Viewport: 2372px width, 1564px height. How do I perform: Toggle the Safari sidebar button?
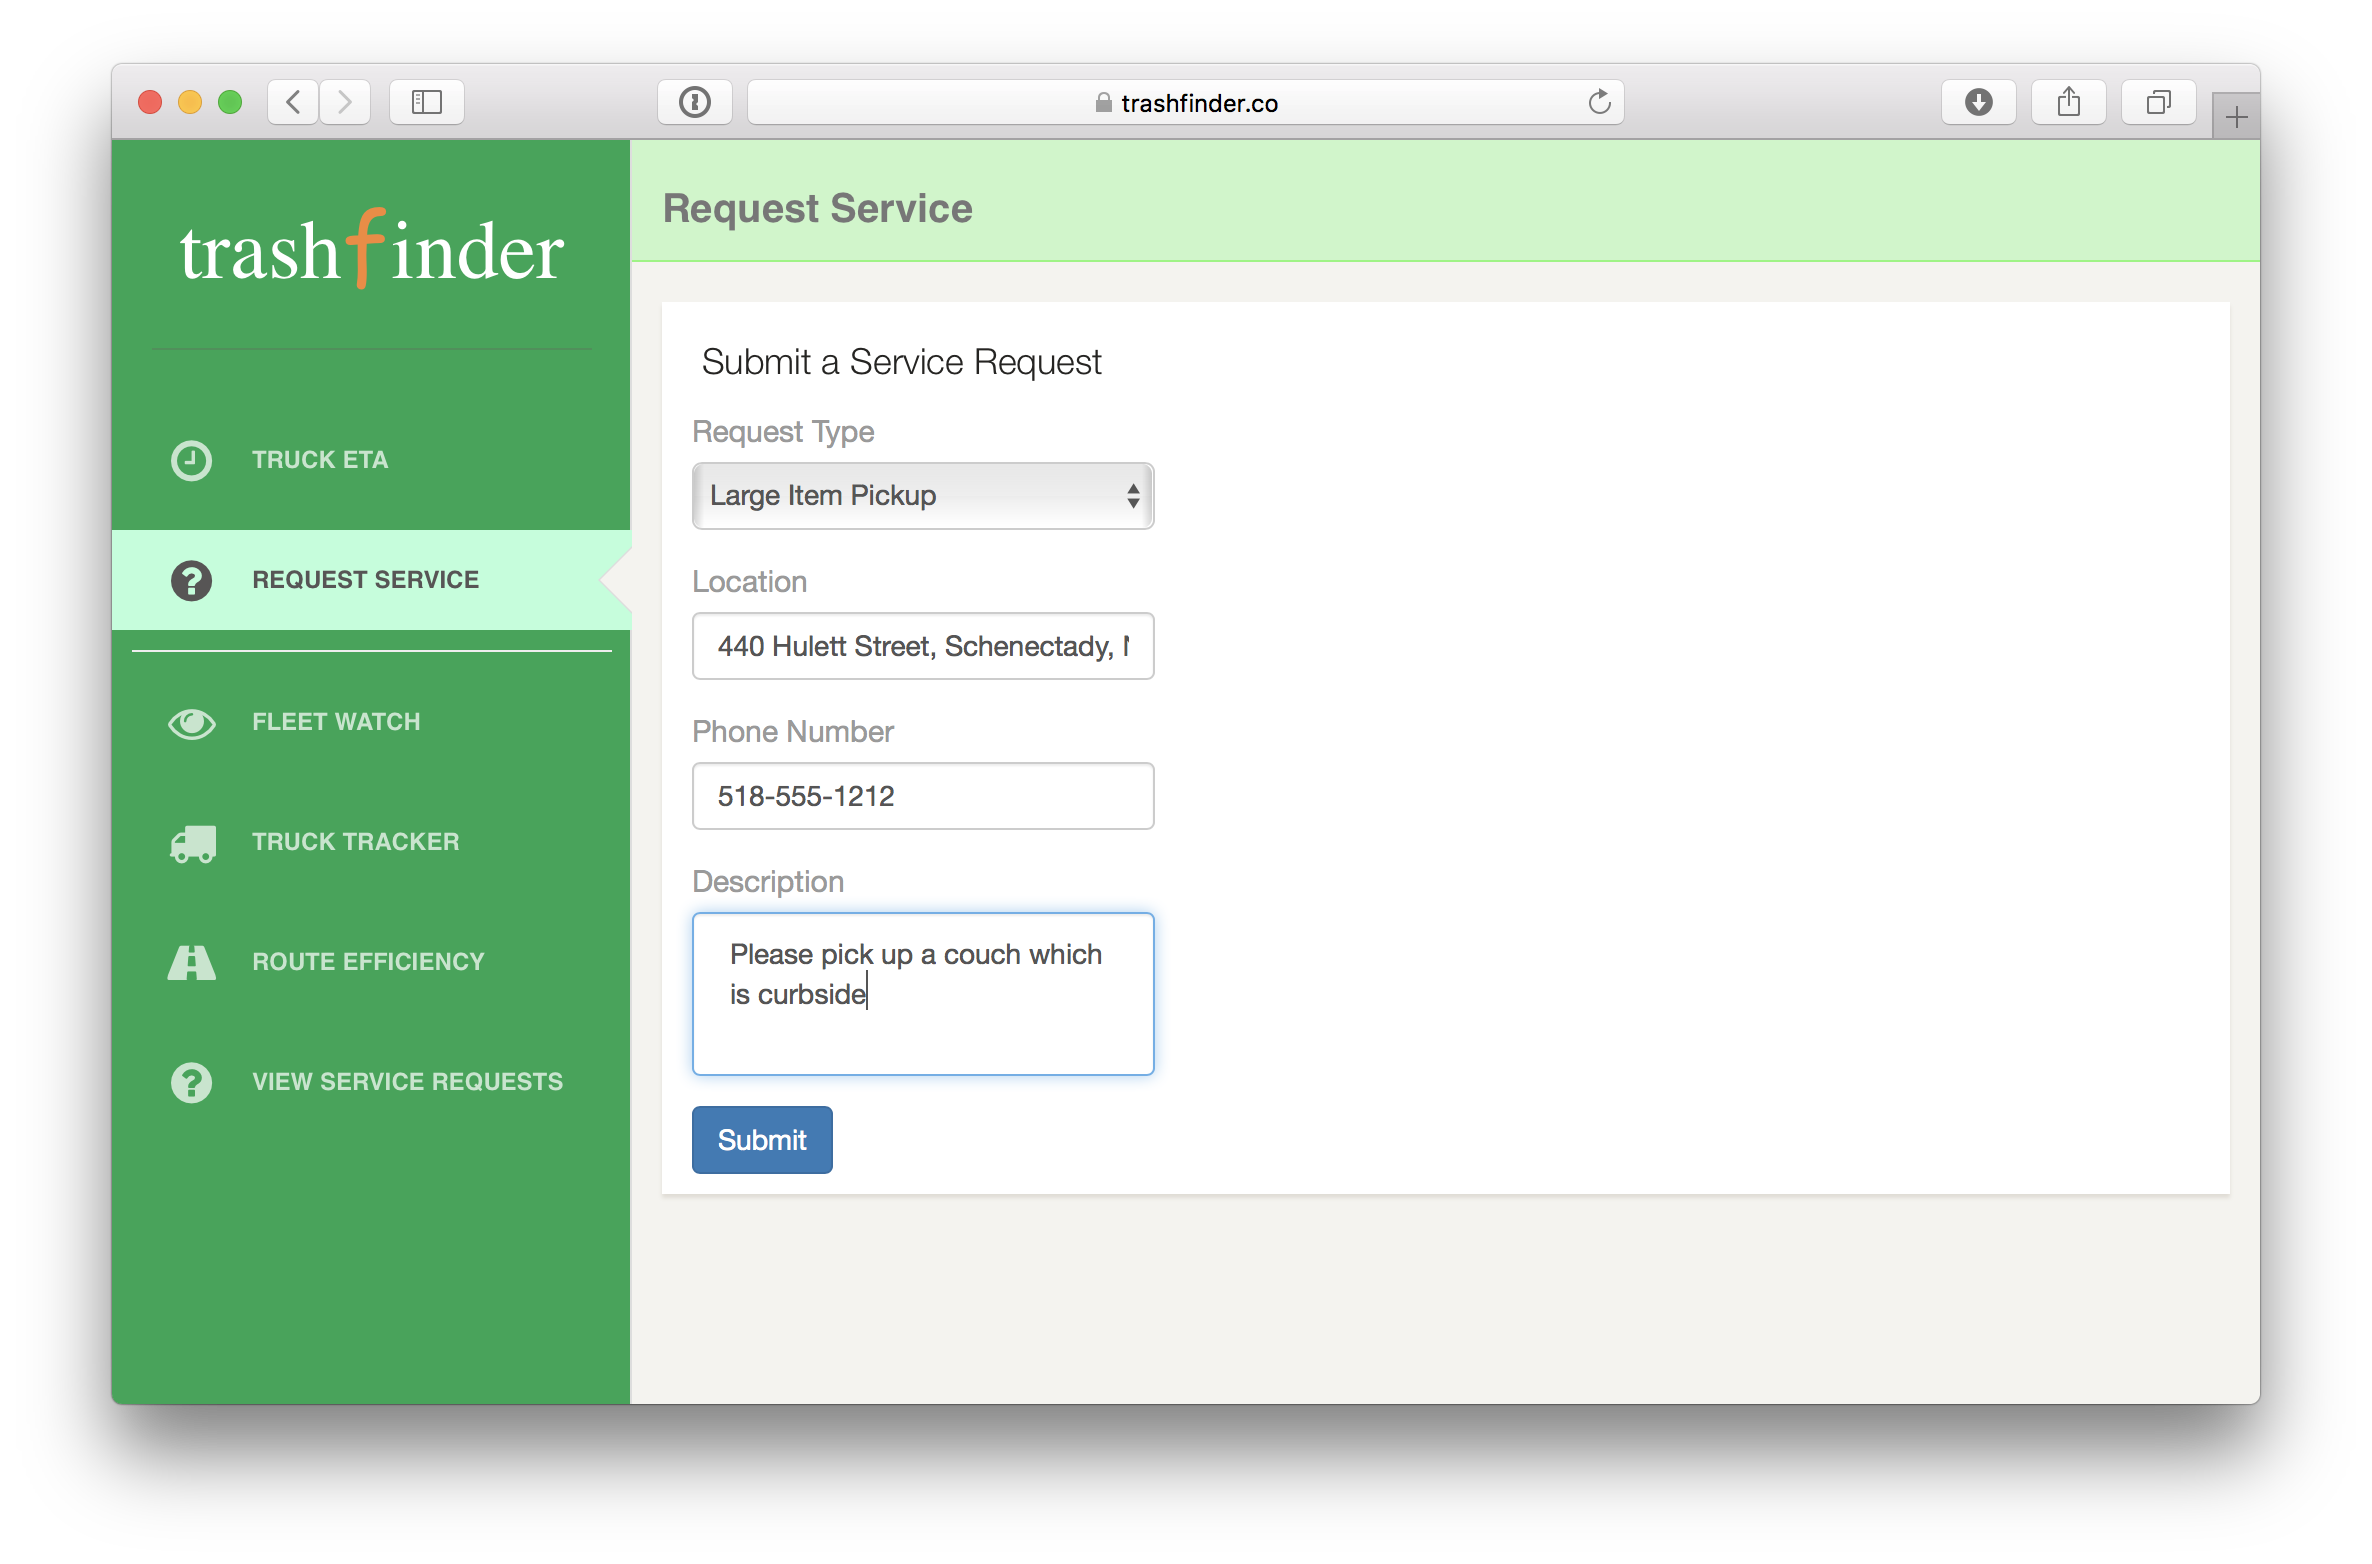point(427,102)
